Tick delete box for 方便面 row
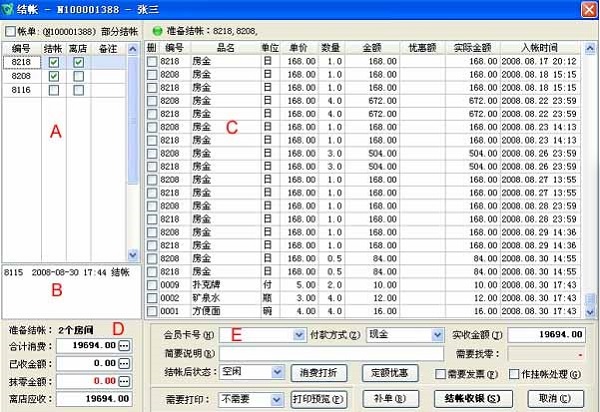The height and width of the screenshot is (412, 600). point(152,311)
